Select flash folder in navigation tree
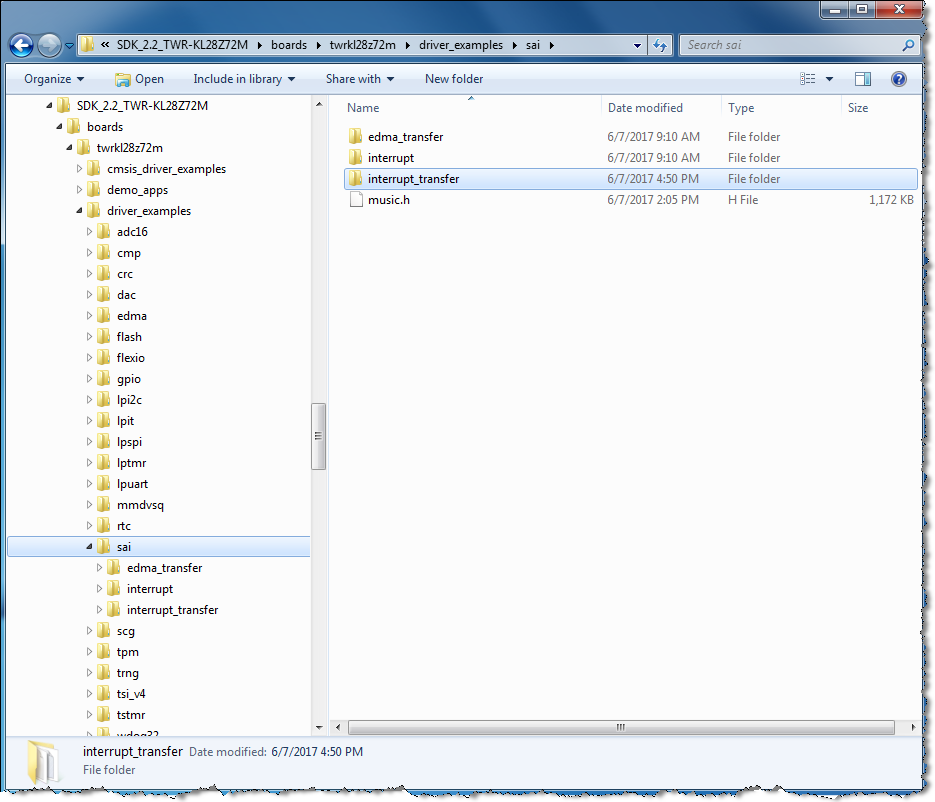Viewport: 935px width, 802px height. 129,337
